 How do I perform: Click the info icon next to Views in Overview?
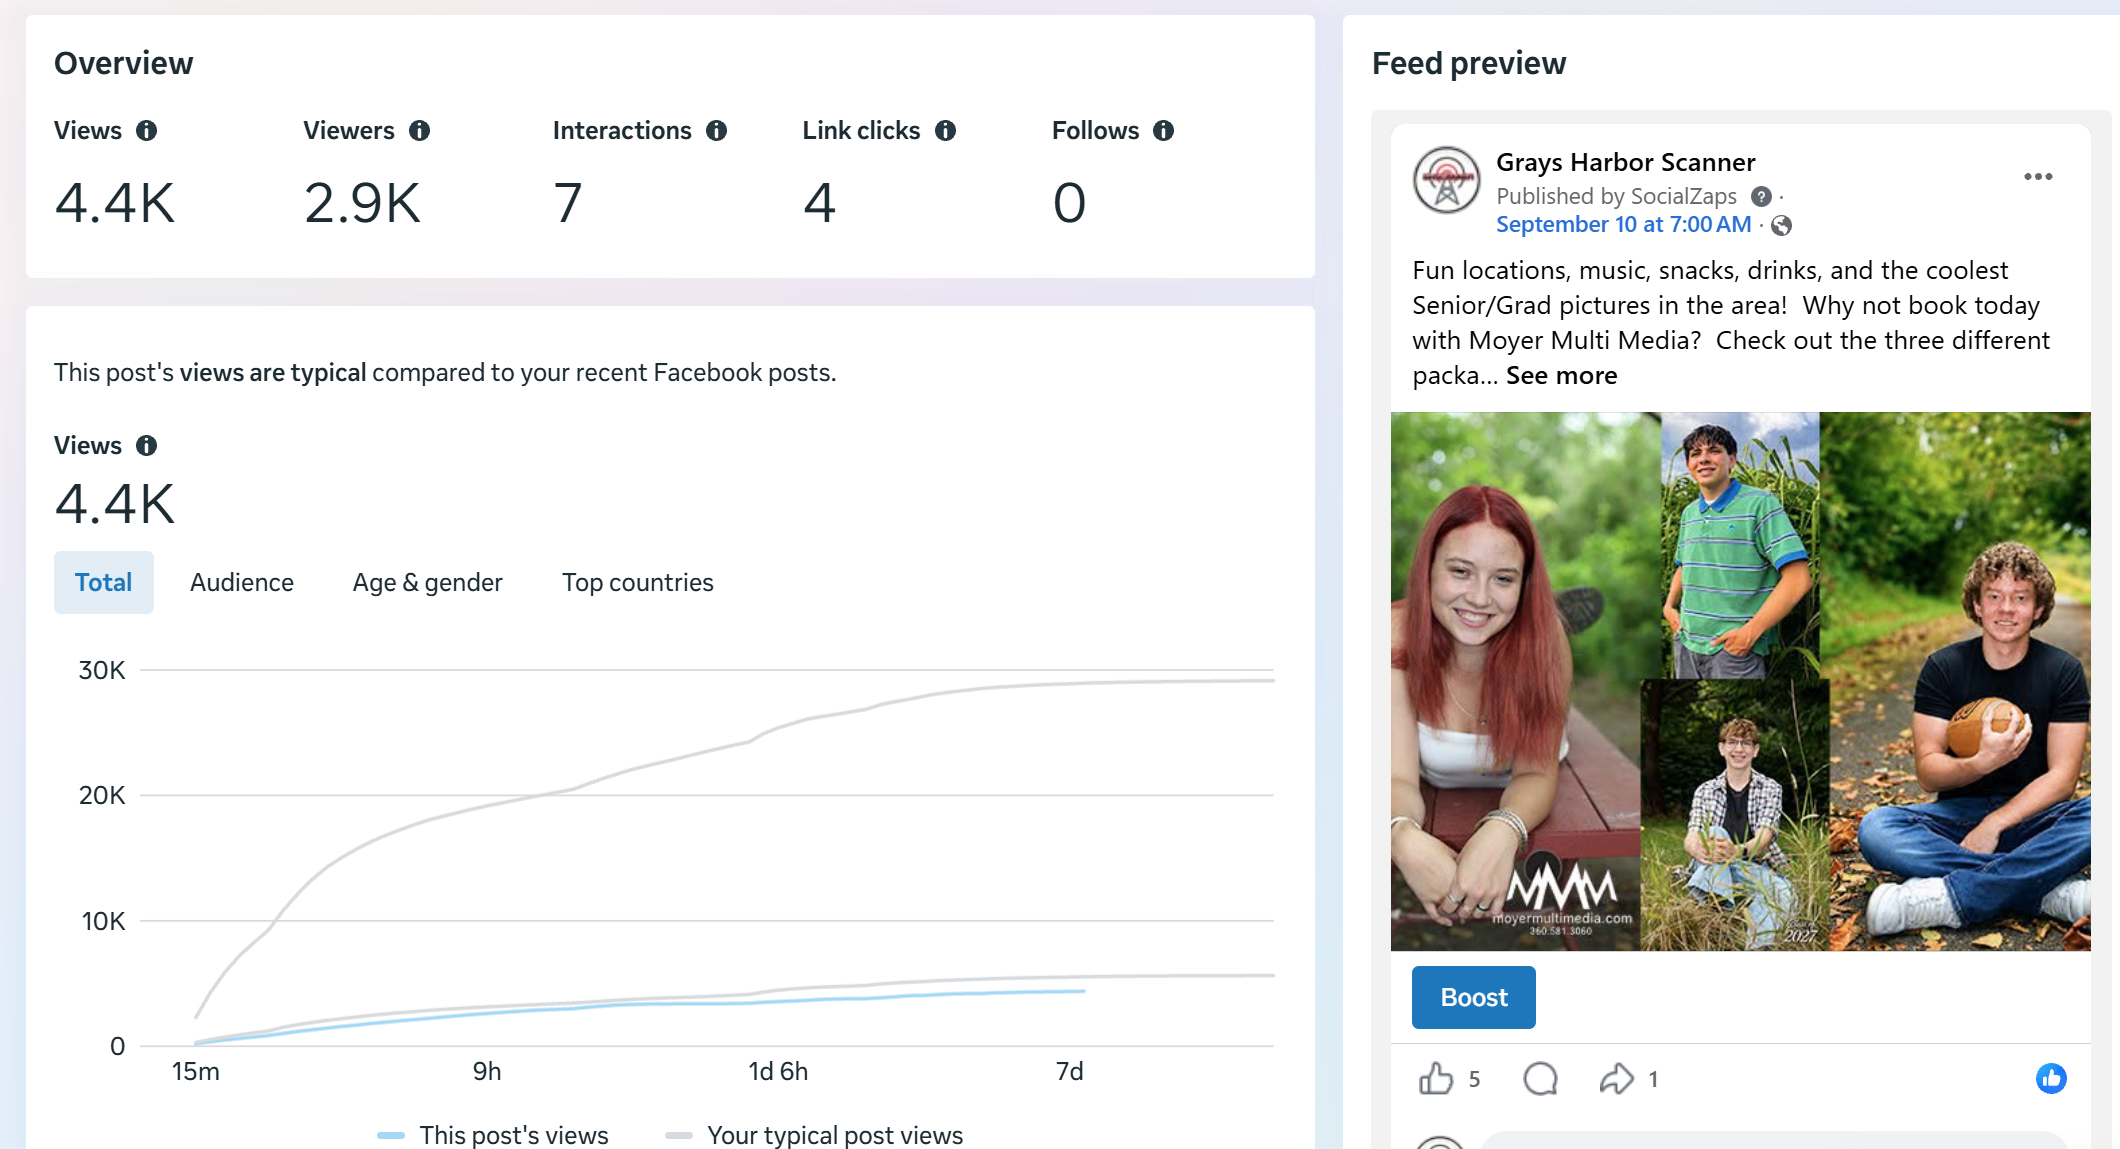(146, 131)
